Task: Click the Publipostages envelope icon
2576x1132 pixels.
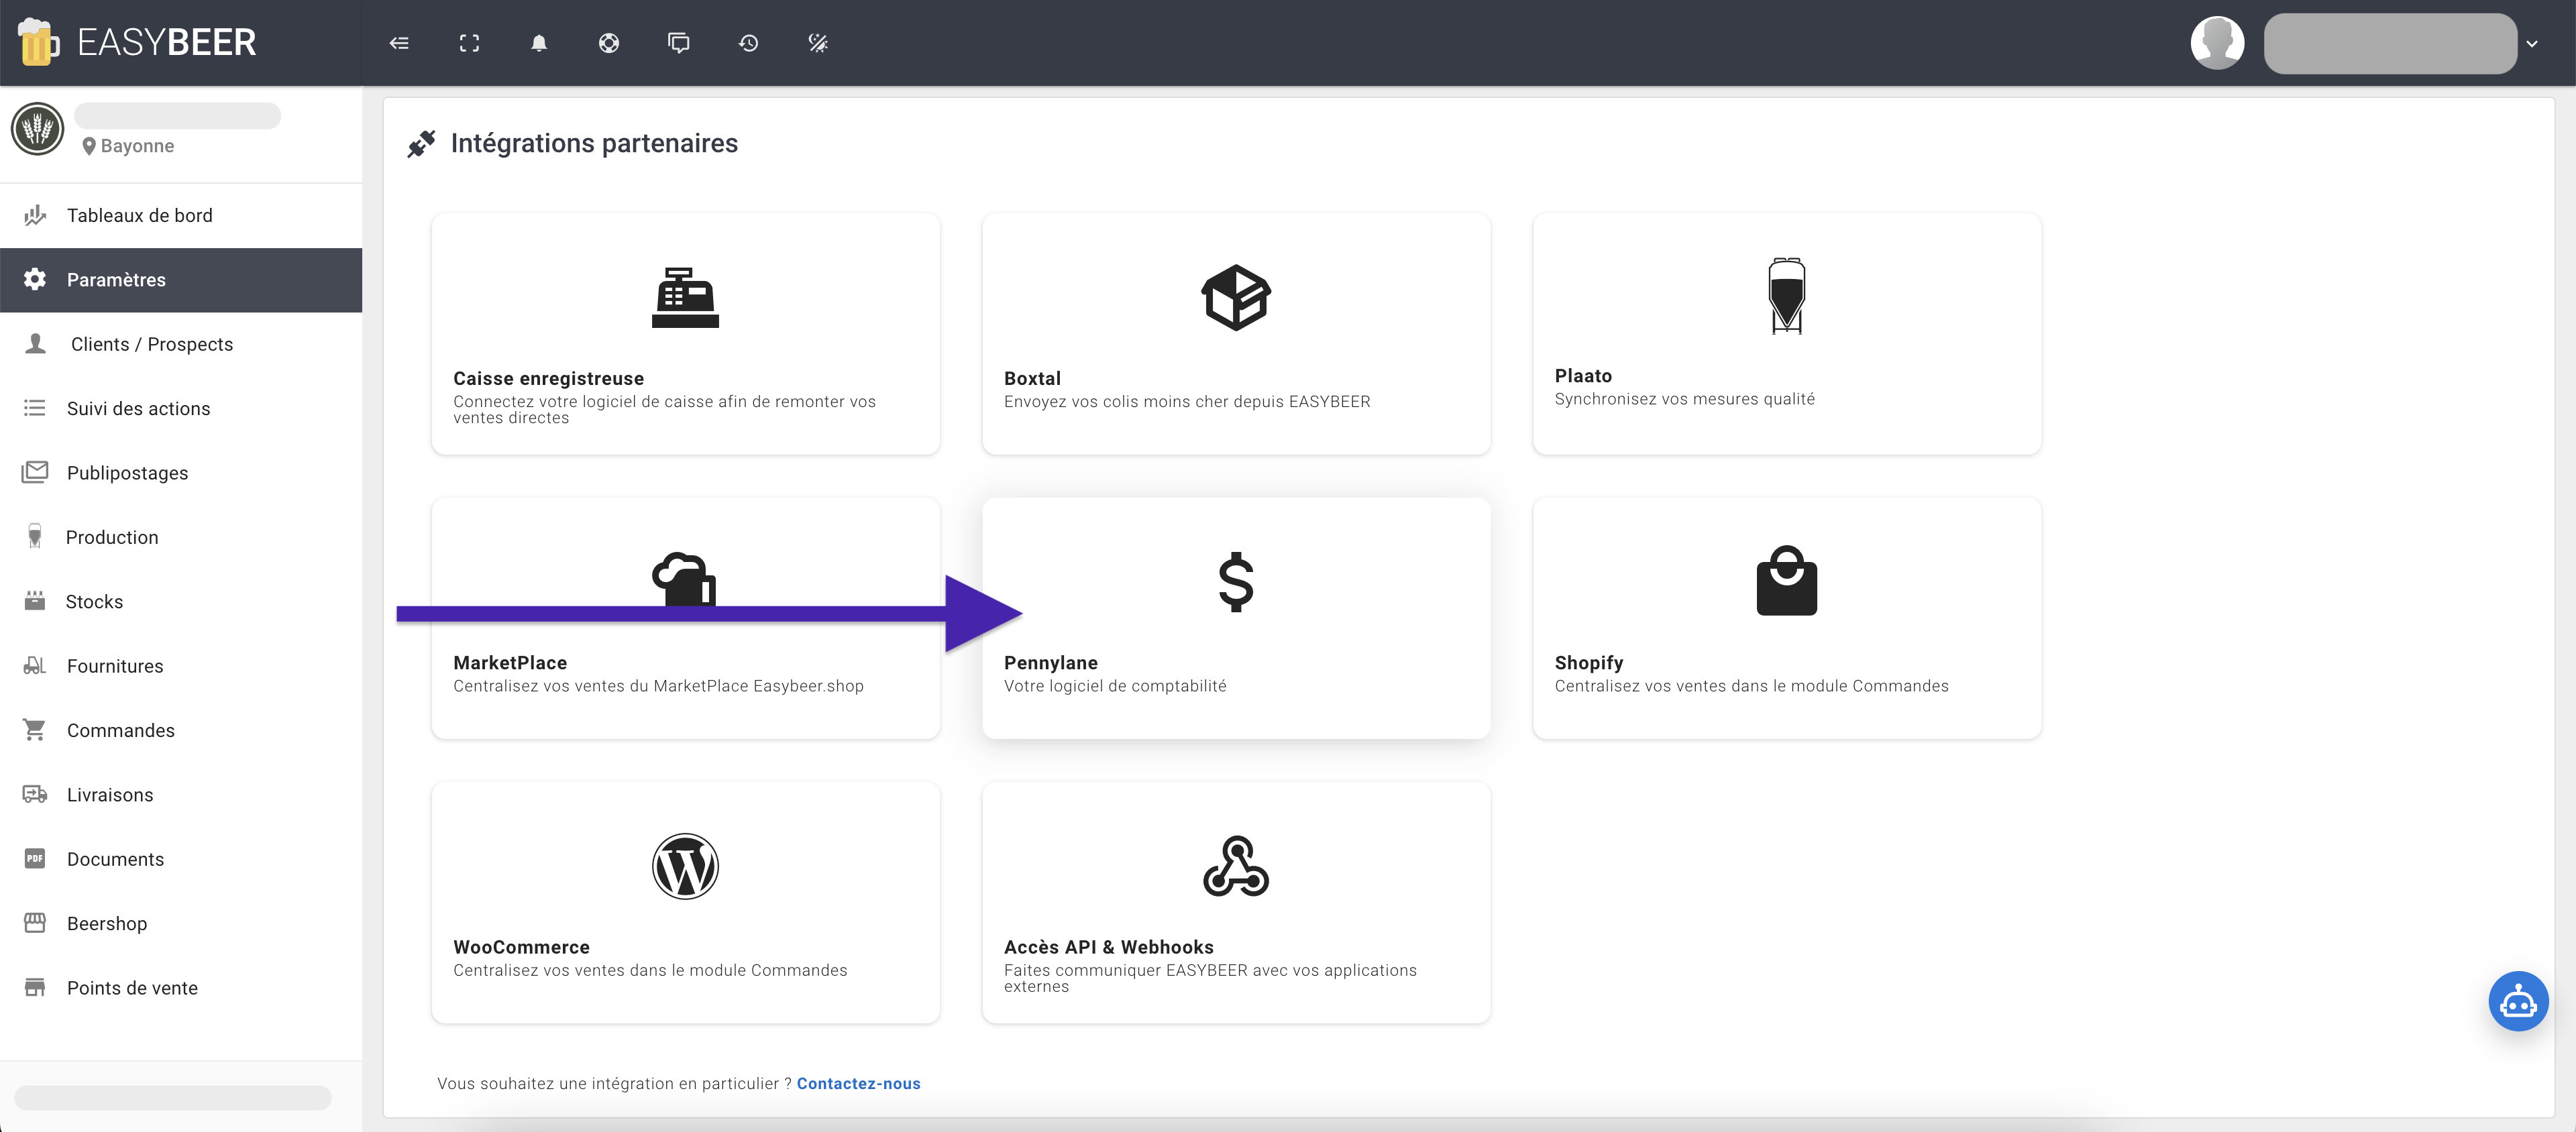Action: pyautogui.click(x=35, y=472)
